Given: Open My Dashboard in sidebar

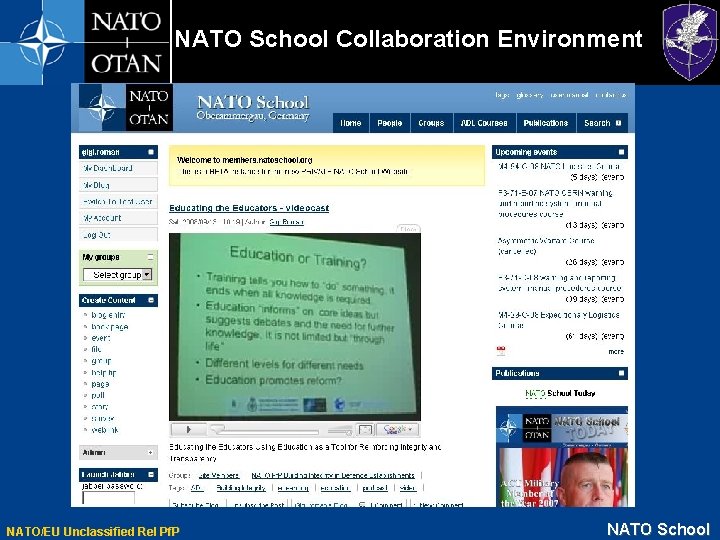Looking at the screenshot, I should 118,169.
